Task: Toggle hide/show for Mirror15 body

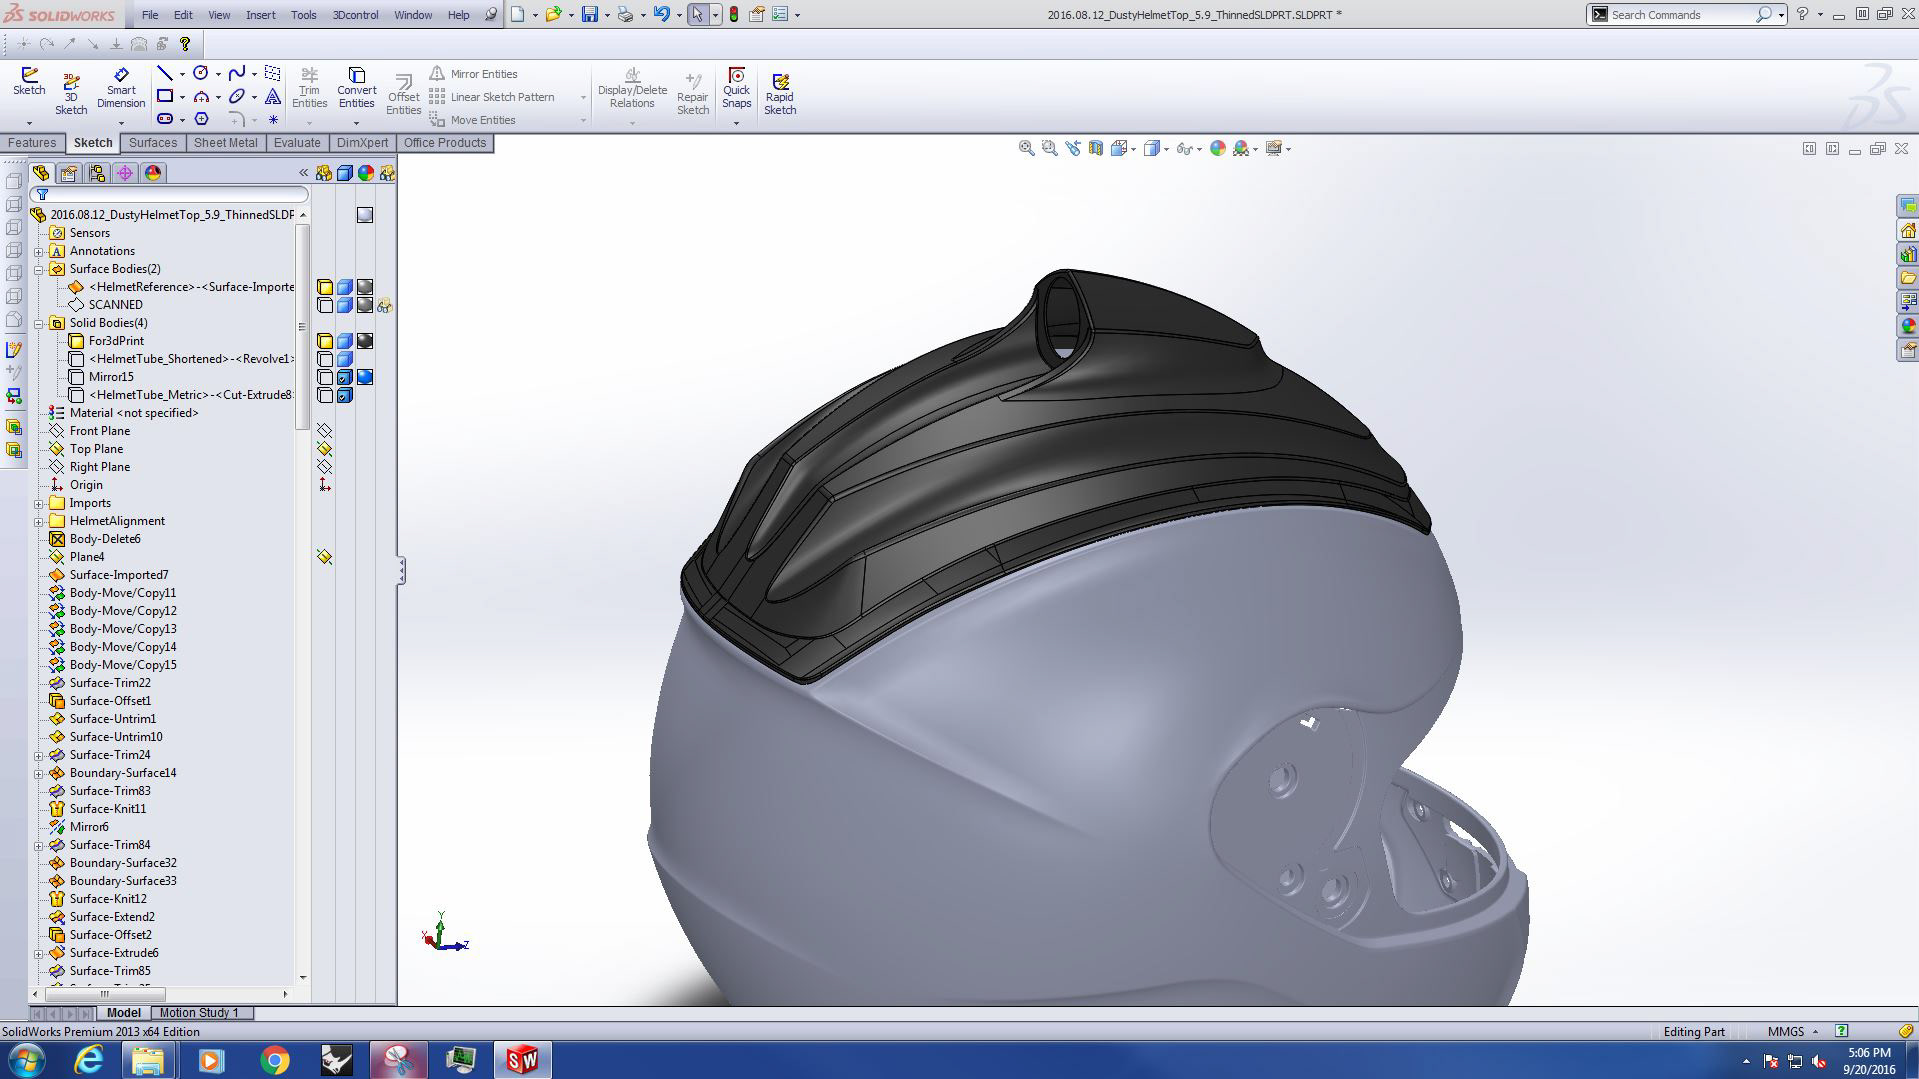Action: (325, 377)
